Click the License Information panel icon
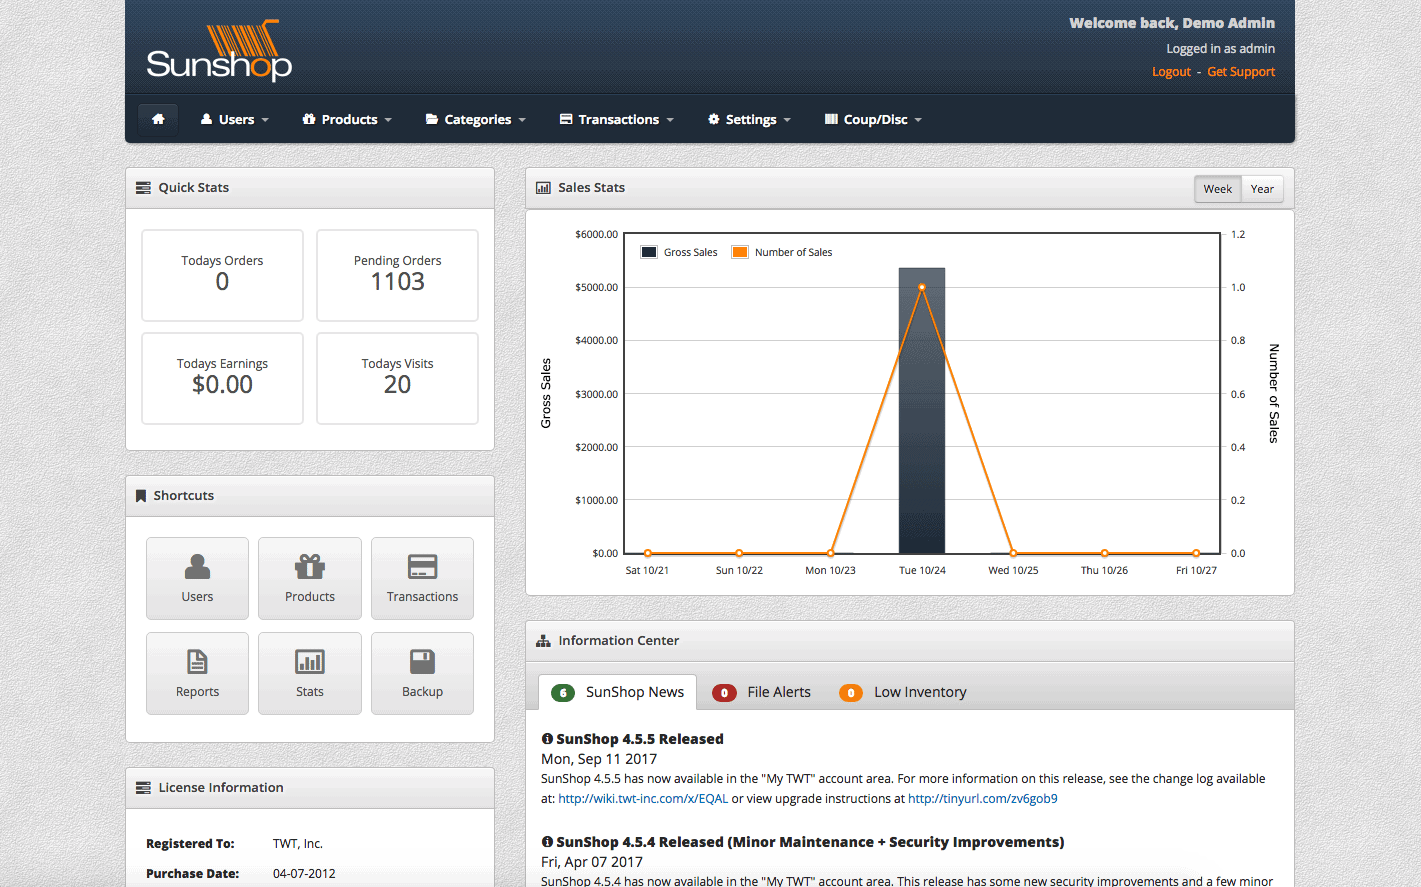Image resolution: width=1421 pixels, height=887 pixels. (x=143, y=788)
